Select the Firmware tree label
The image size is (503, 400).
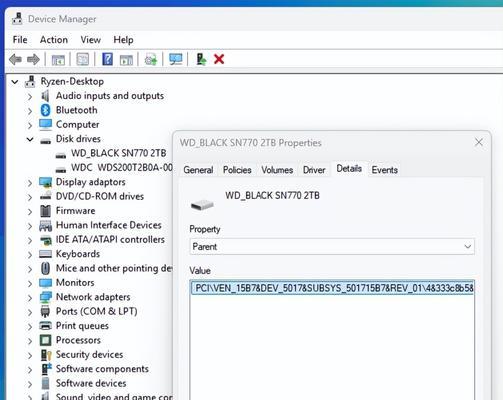[76, 211]
